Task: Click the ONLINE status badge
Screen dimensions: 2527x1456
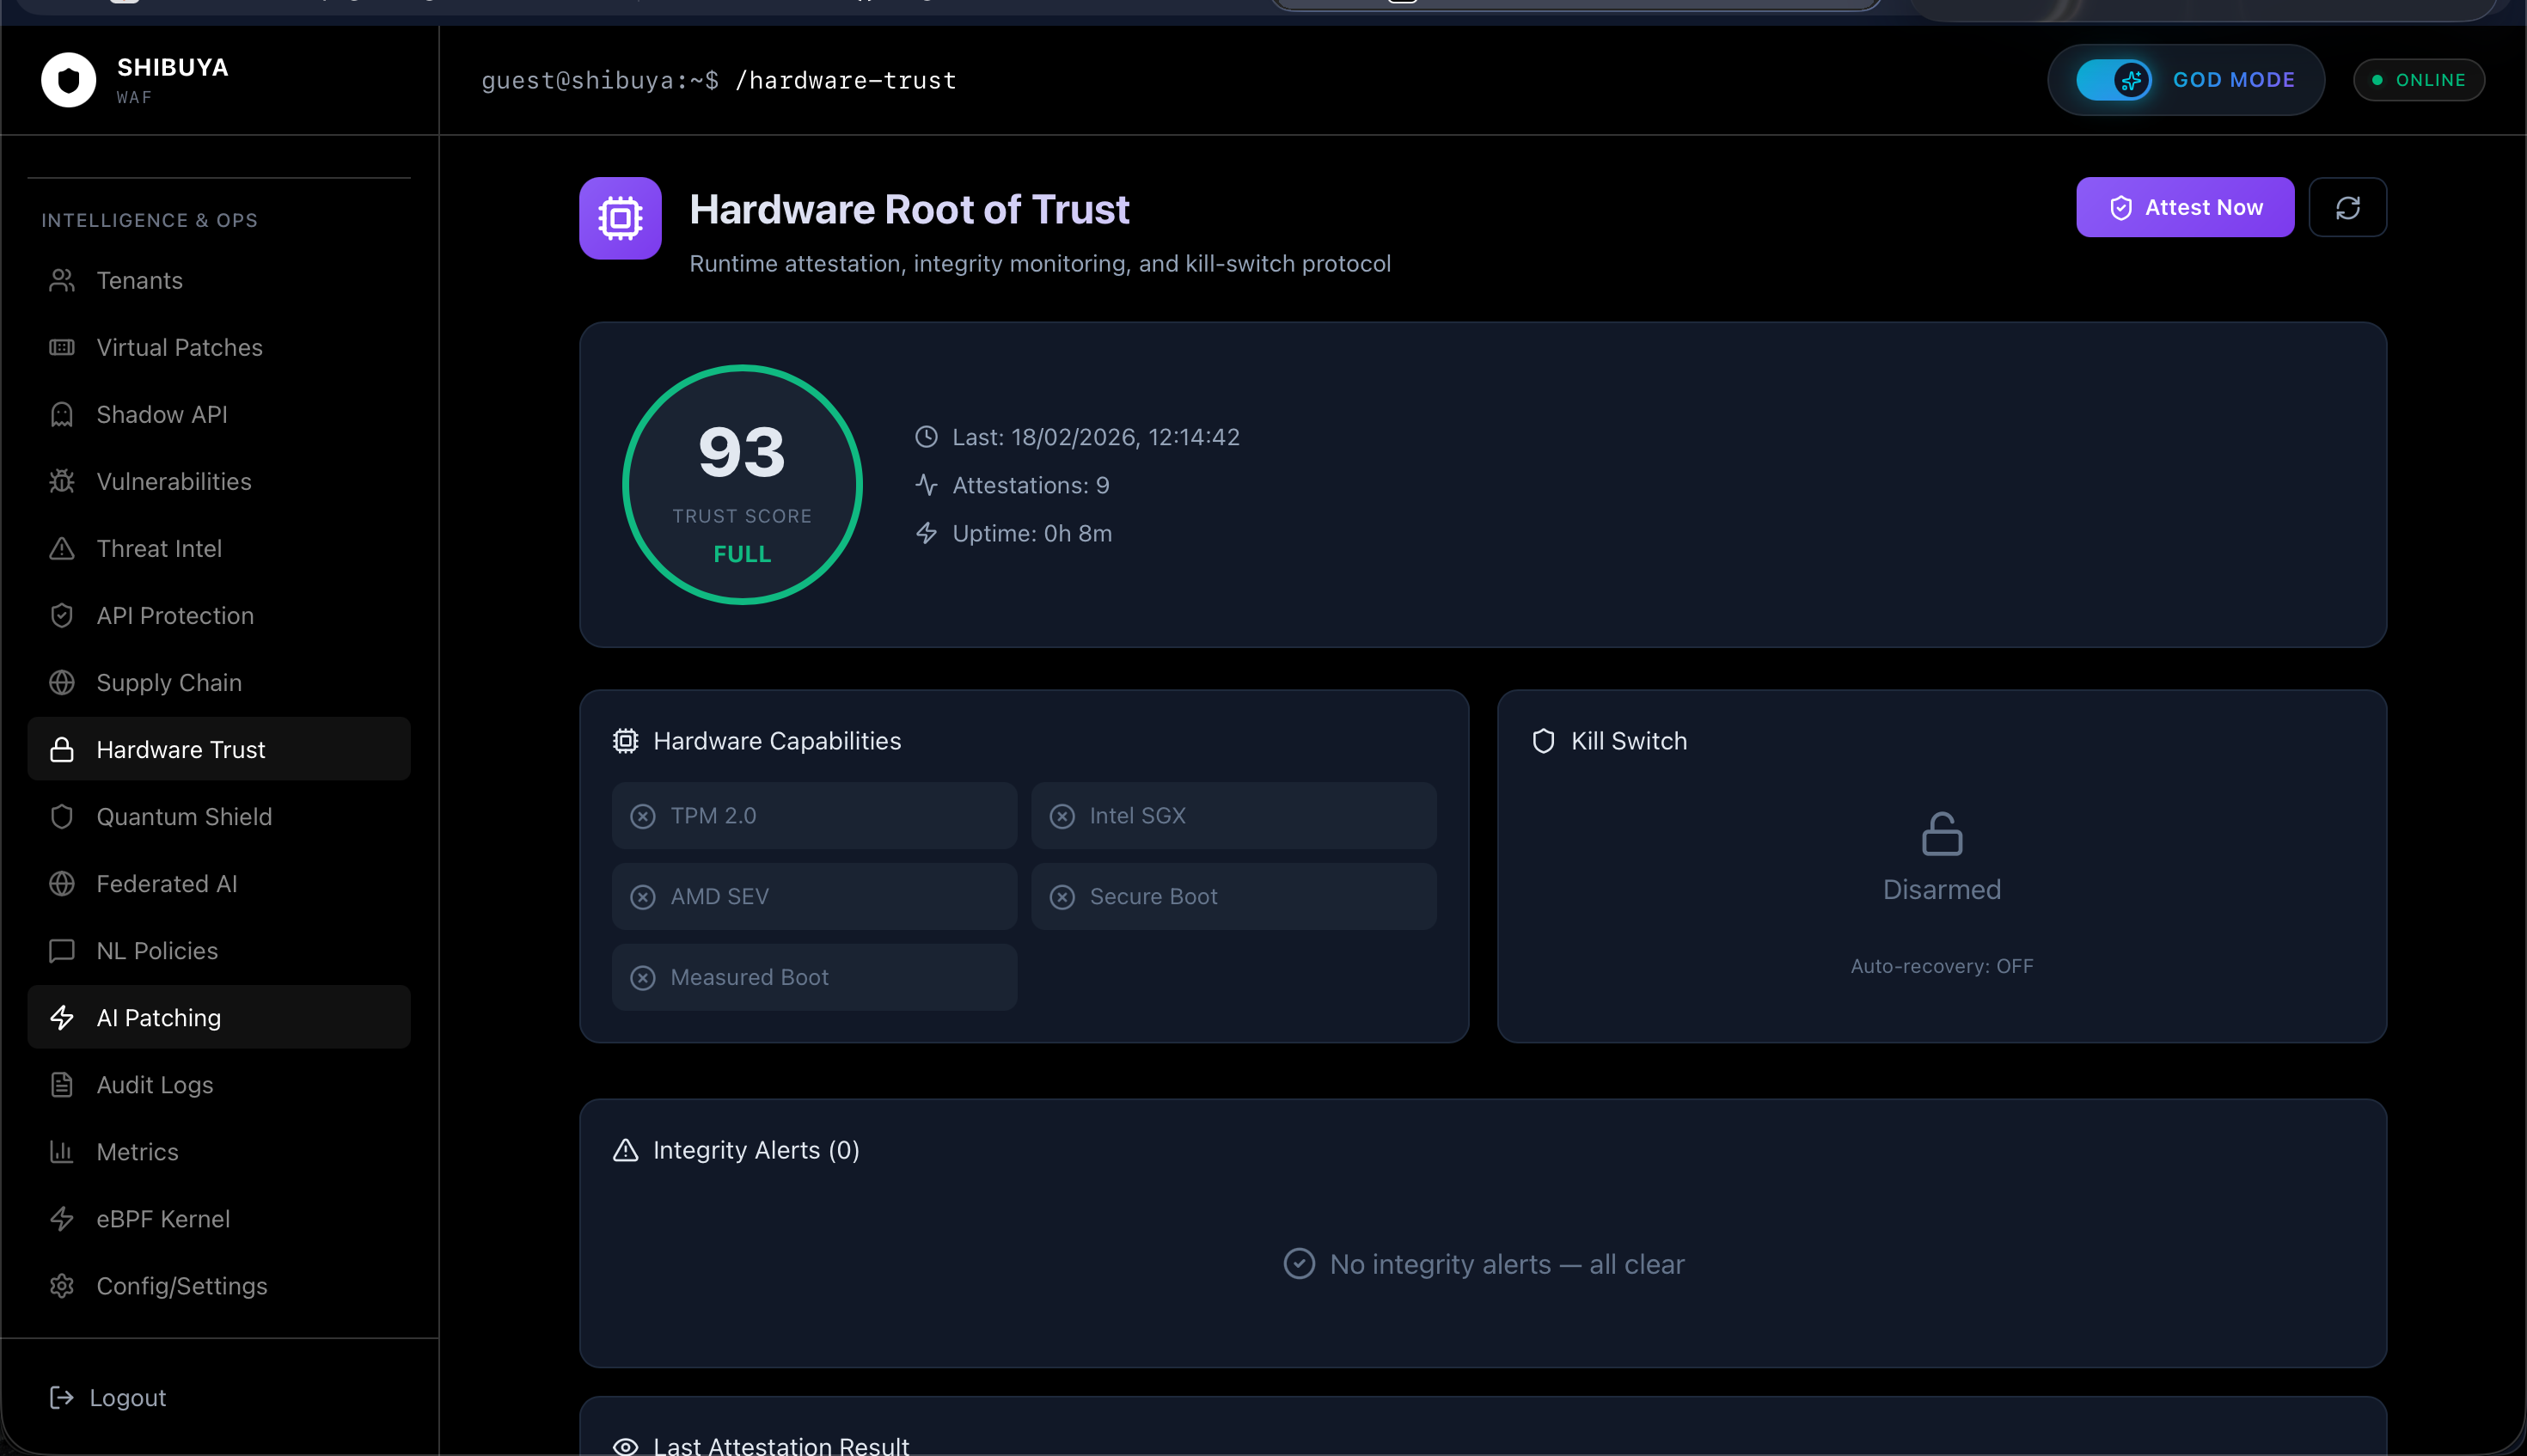Action: (x=2418, y=80)
